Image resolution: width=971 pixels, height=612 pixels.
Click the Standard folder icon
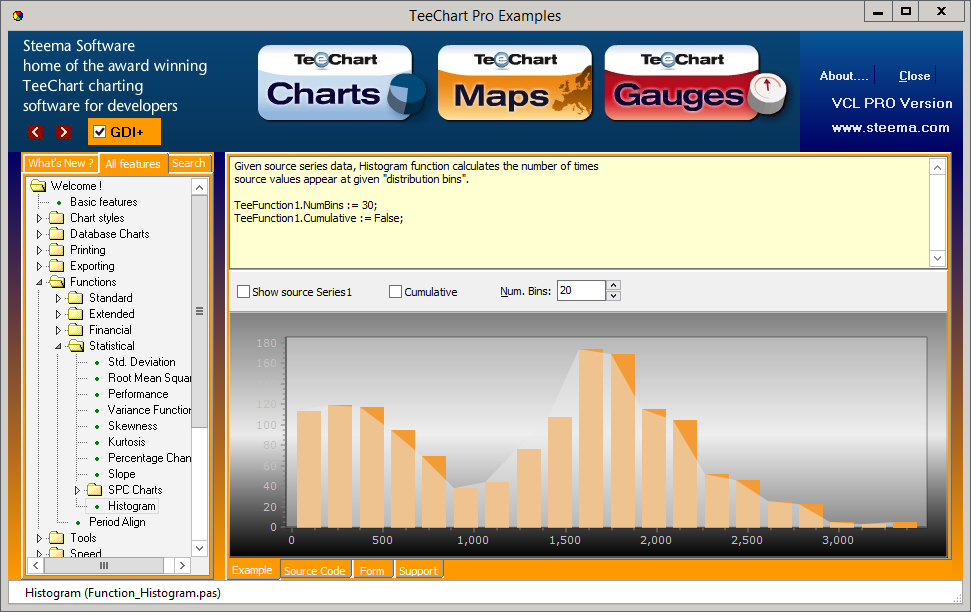pos(76,299)
